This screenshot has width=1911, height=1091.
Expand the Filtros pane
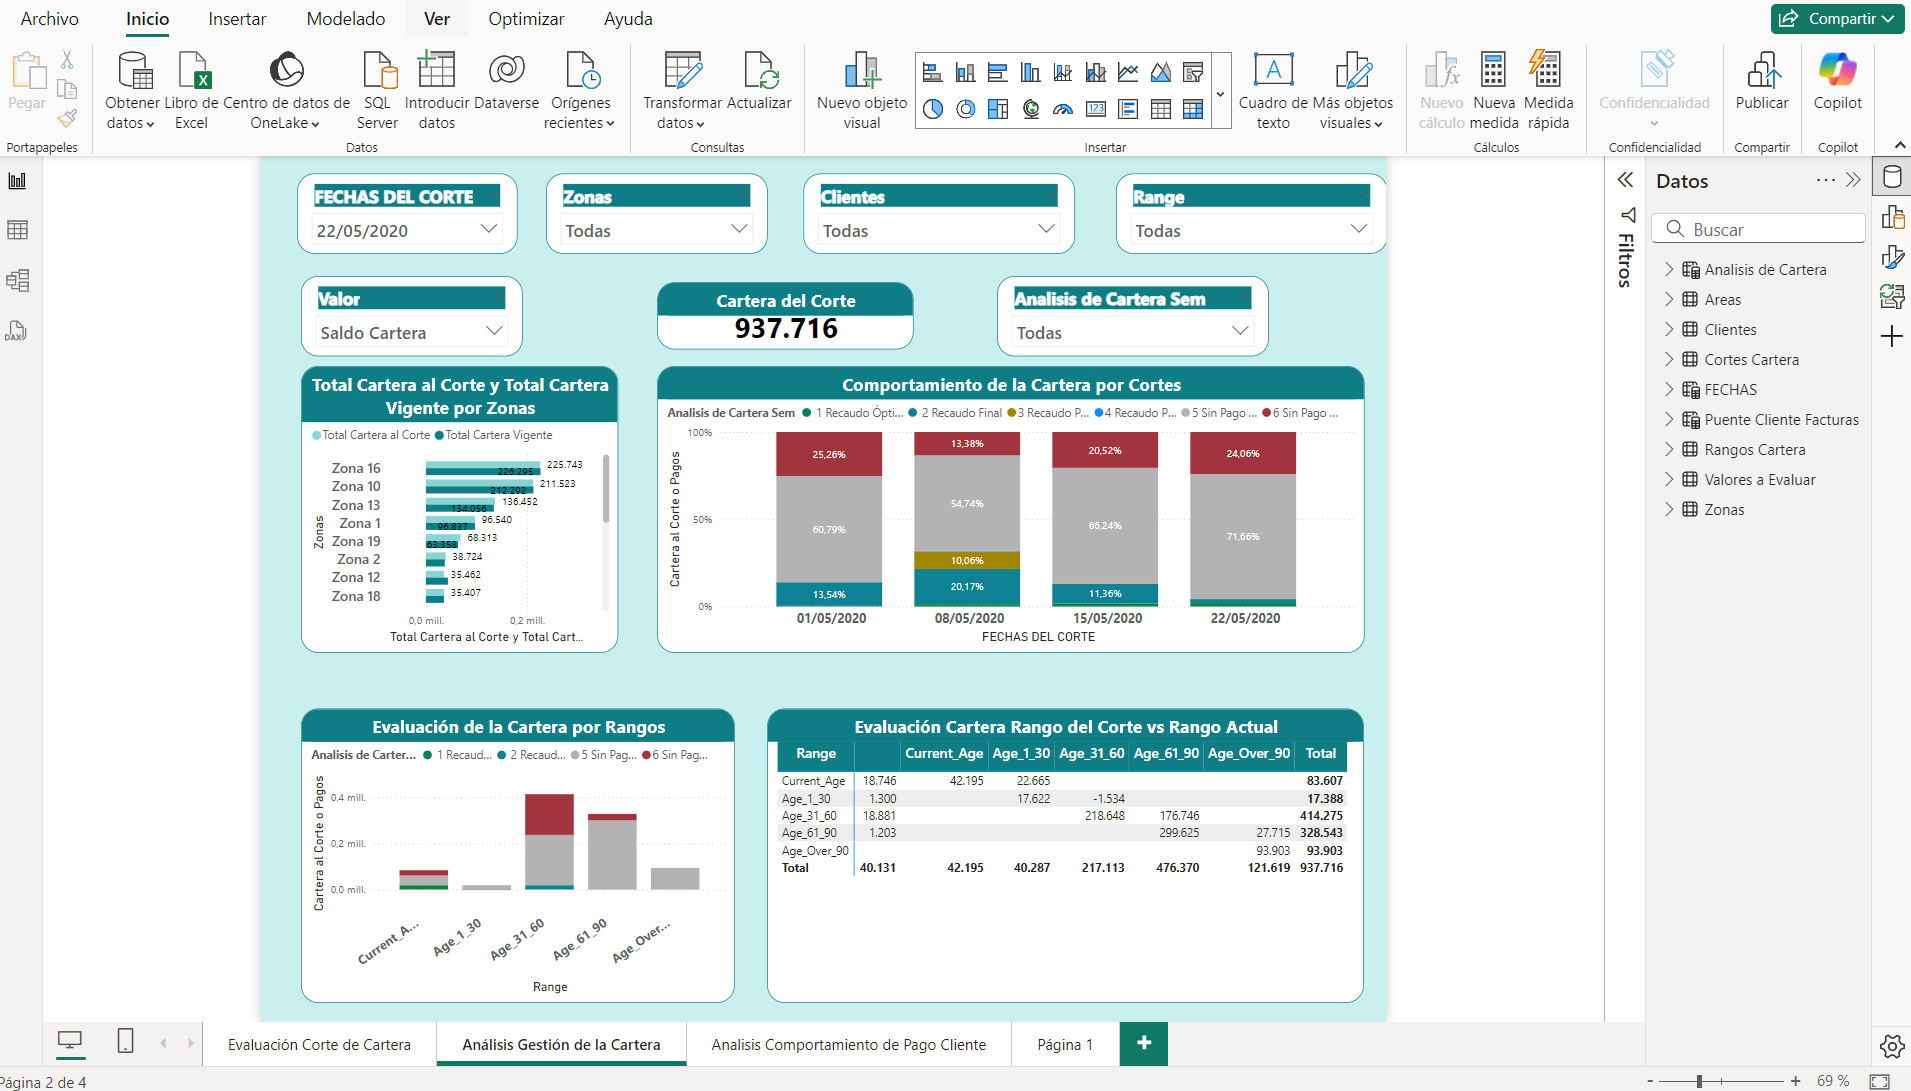pyautogui.click(x=1626, y=180)
